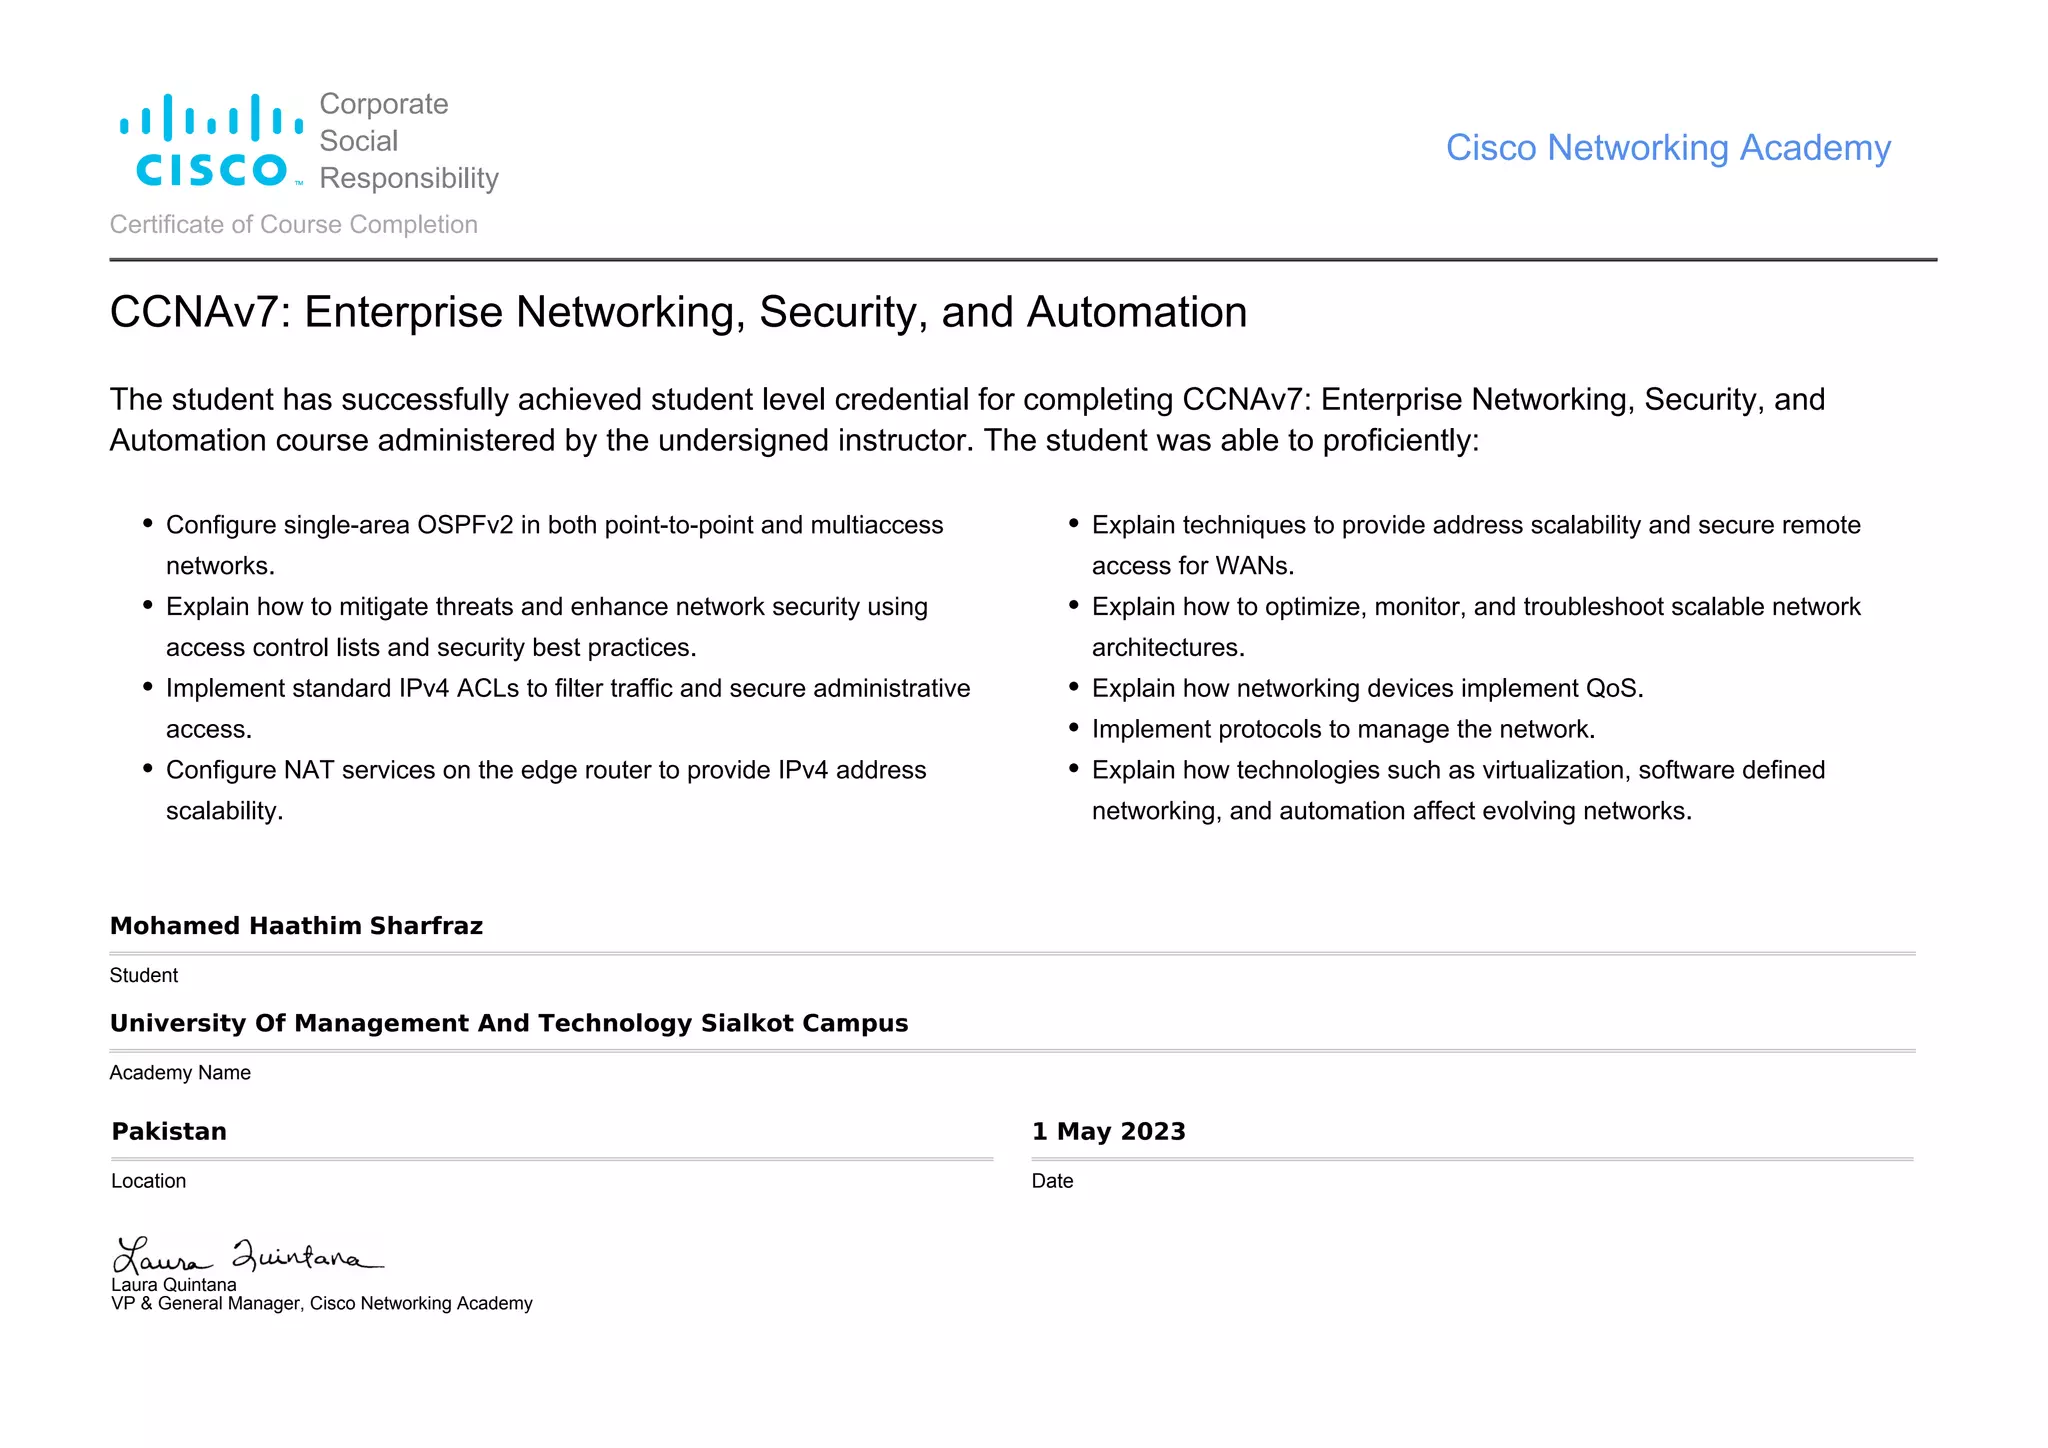Click the VP & General Manager title
The height and width of the screenshot is (1448, 2048).
click(322, 1303)
